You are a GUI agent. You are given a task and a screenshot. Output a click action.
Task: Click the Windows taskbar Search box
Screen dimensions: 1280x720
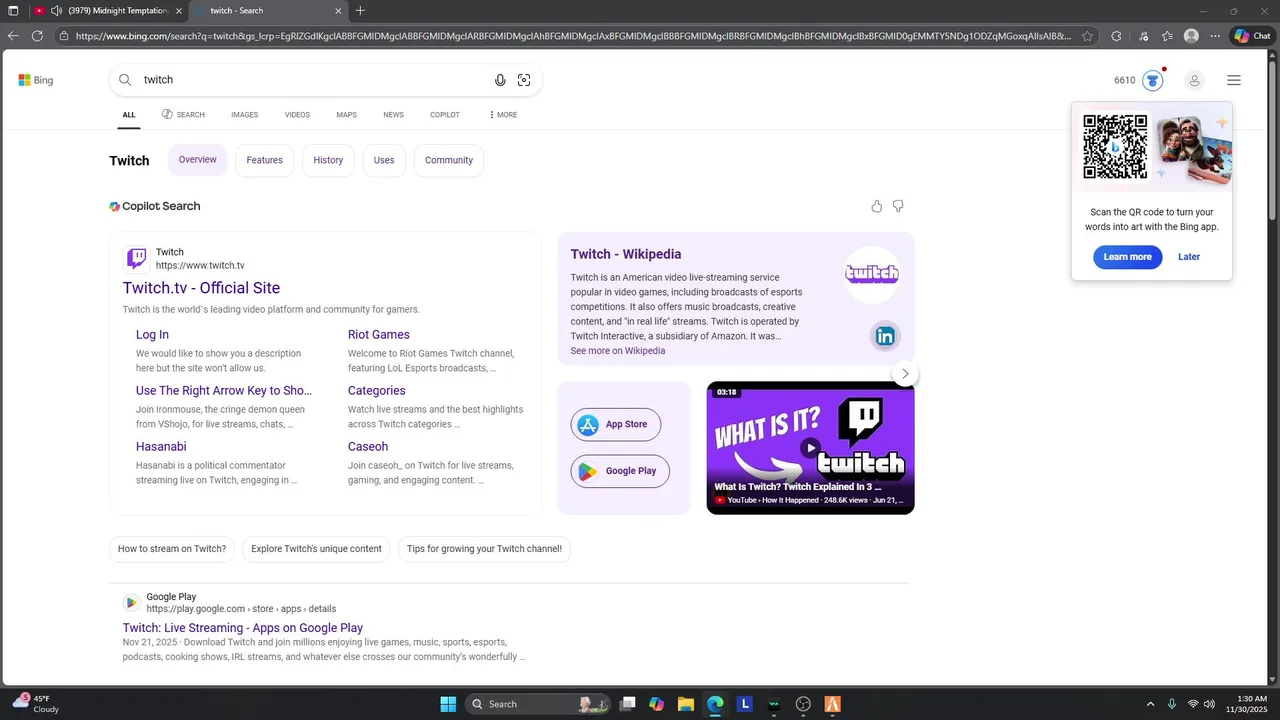[x=538, y=704]
